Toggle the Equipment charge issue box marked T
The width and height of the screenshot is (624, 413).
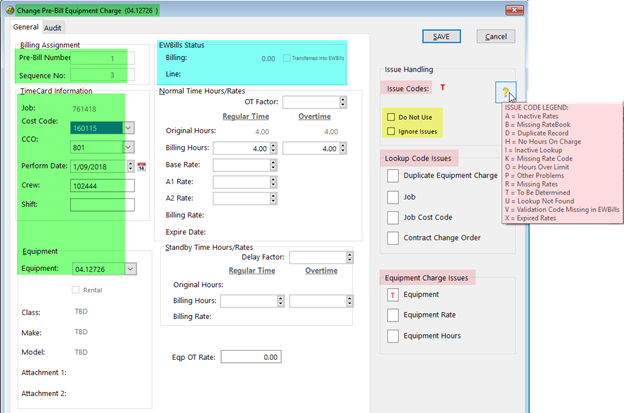393,295
